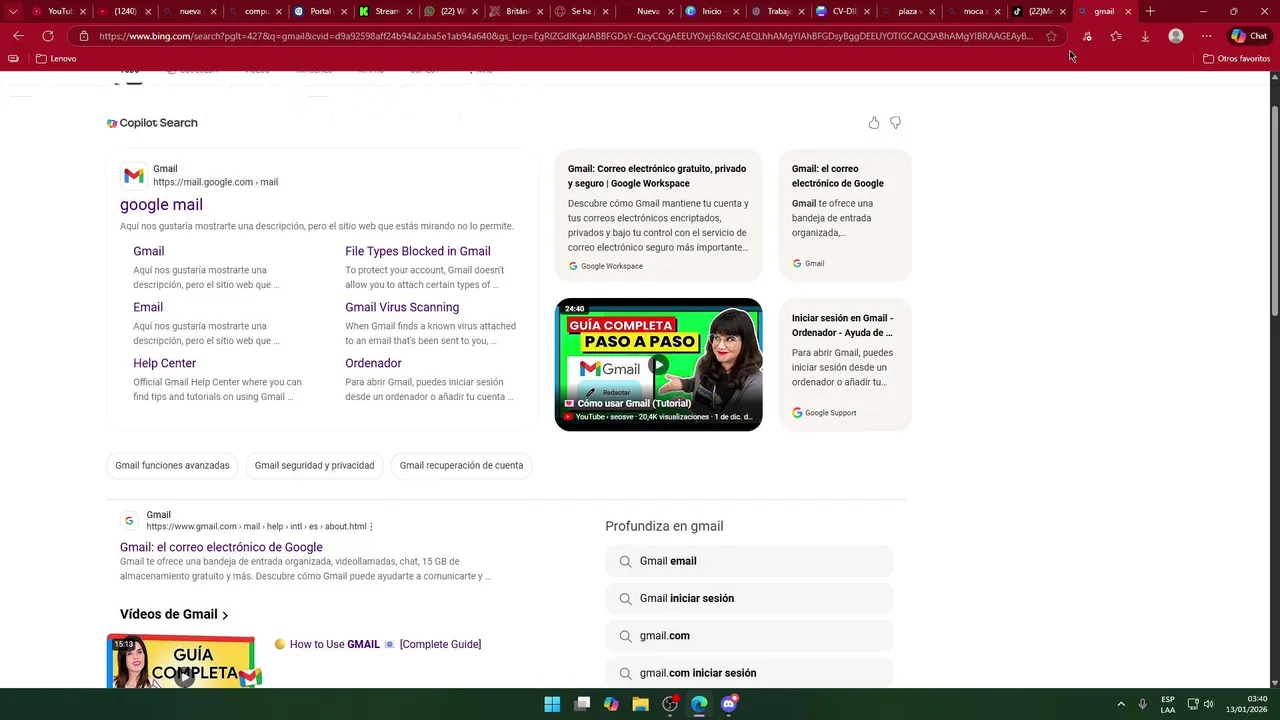1280x720 pixels.
Task: Dislike the Copilot Search answer
Action: pyautogui.click(x=895, y=123)
